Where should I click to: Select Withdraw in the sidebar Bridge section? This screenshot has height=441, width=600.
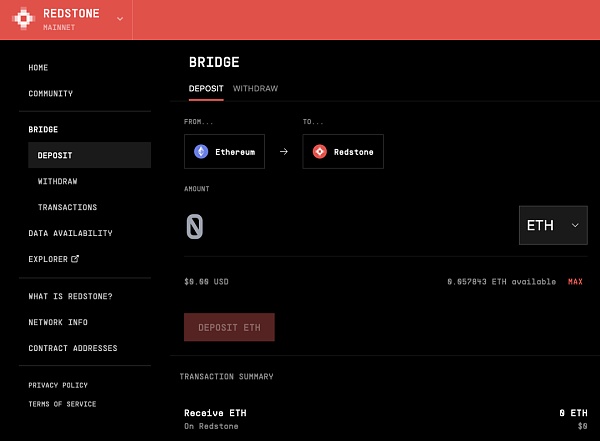point(57,182)
